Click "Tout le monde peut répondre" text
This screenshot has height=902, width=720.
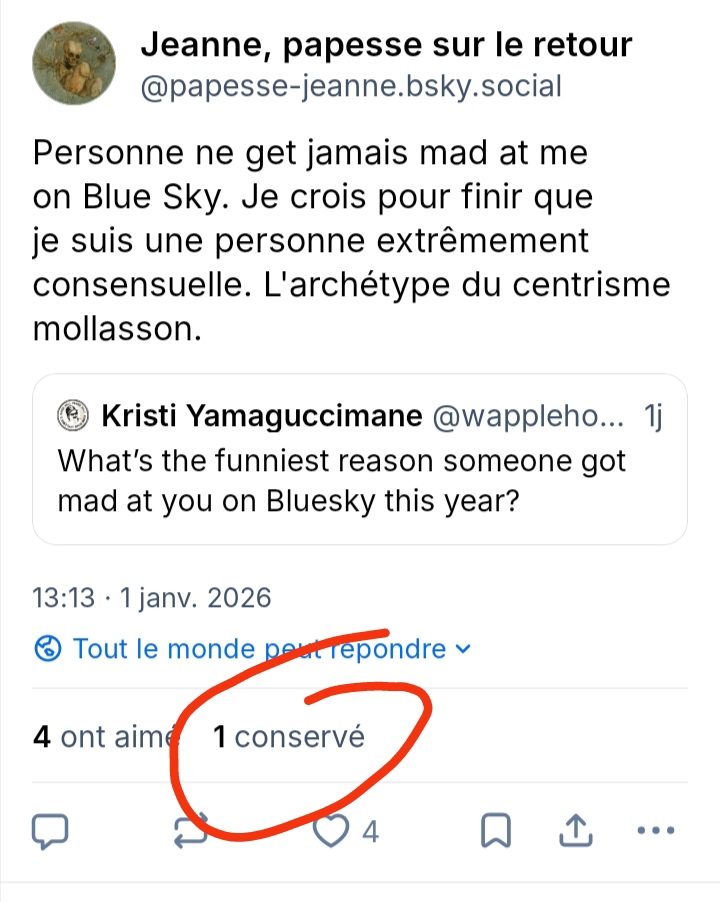(x=260, y=649)
